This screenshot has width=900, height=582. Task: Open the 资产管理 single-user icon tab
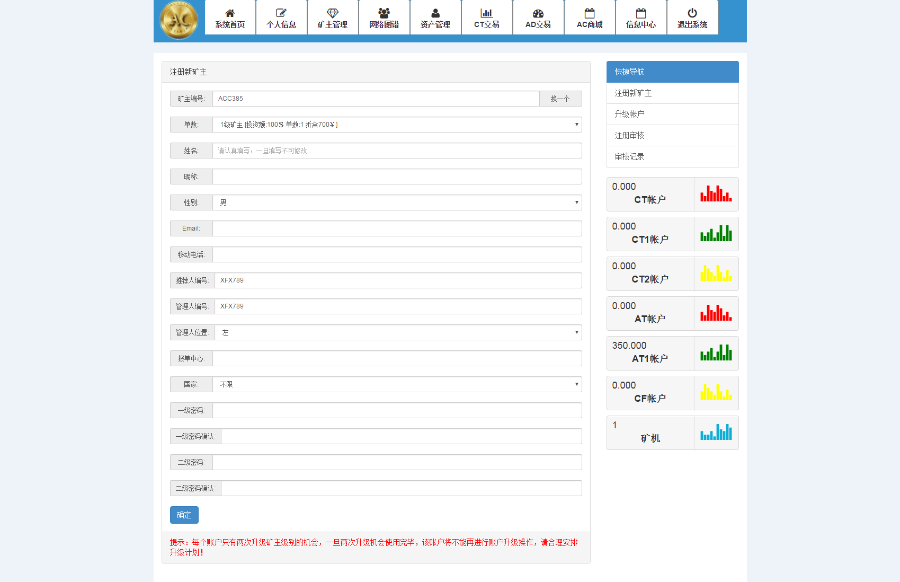coord(435,18)
